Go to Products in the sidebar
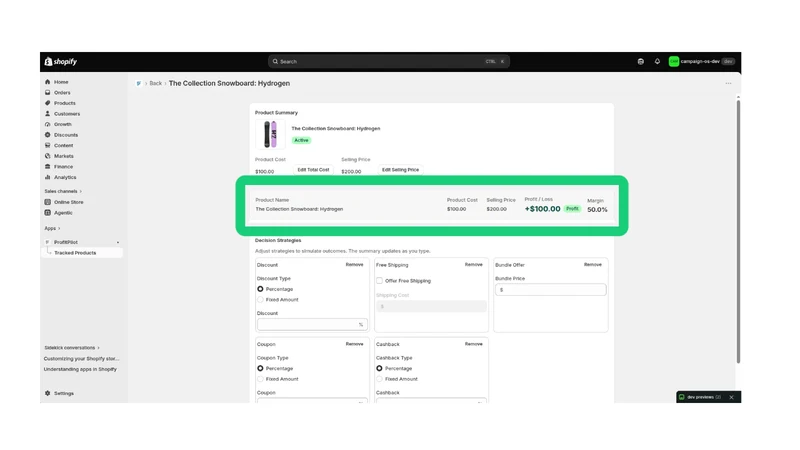Viewport: 800px width, 450px height. pos(65,103)
